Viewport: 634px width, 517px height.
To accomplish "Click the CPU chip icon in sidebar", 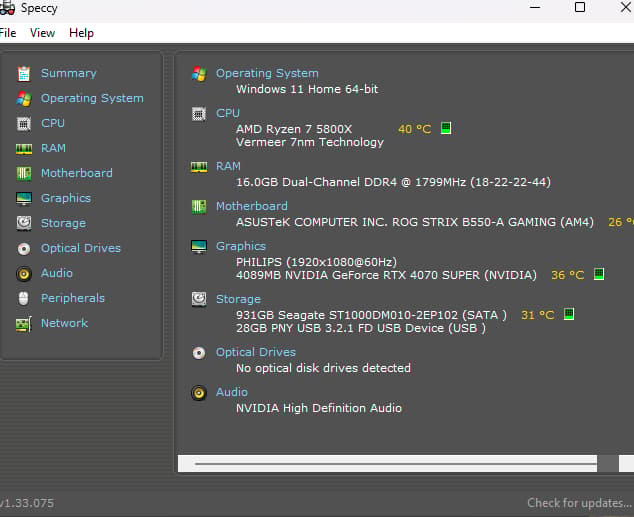I will click(24, 124).
